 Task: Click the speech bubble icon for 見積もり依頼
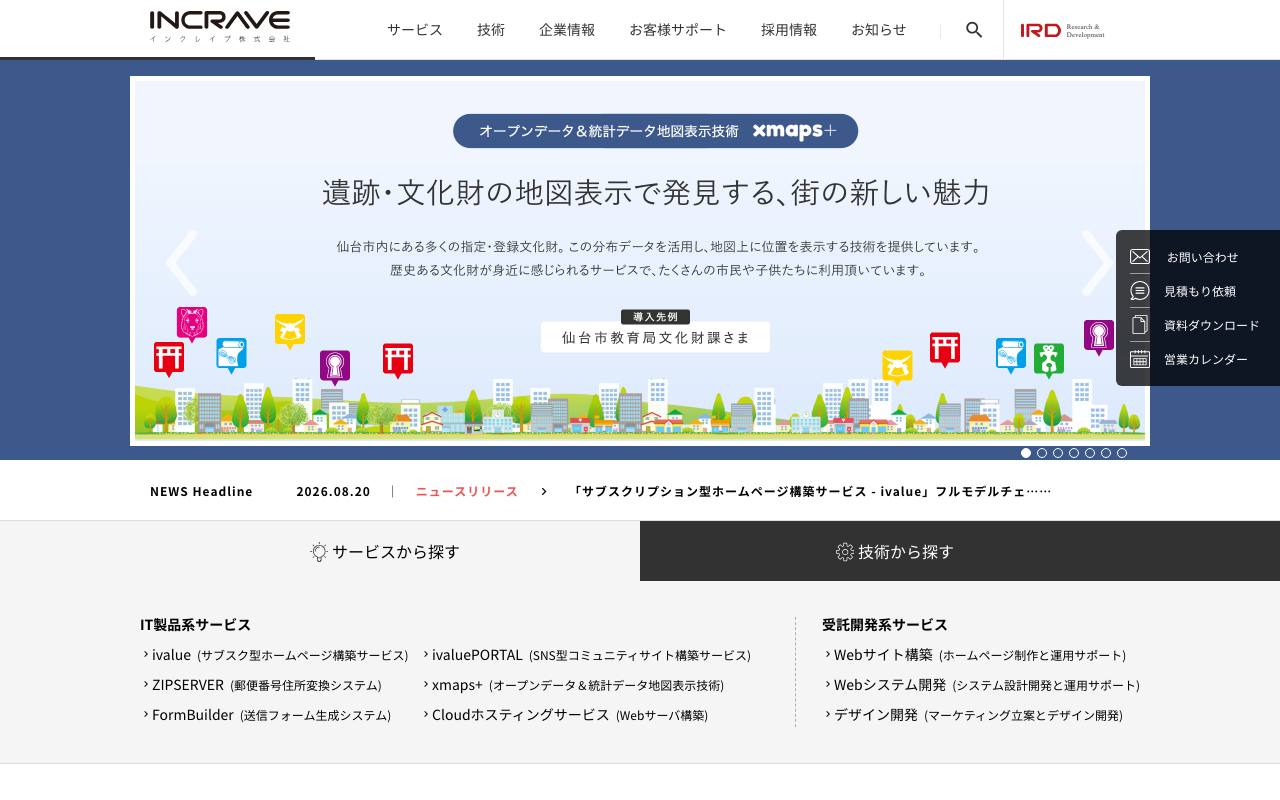click(1140, 291)
